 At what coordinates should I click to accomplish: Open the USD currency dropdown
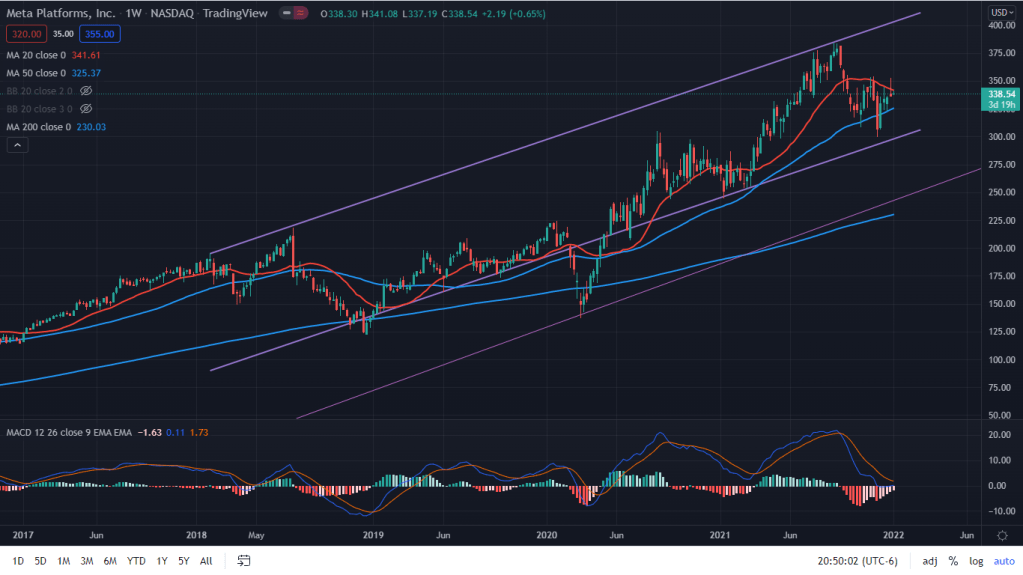point(1002,13)
